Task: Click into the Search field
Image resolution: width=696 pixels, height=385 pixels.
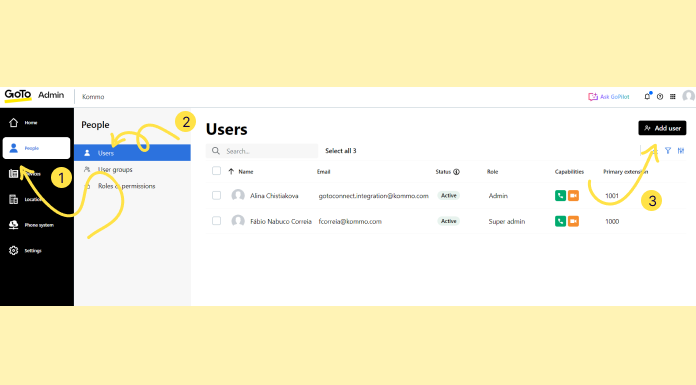Action: pyautogui.click(x=262, y=151)
